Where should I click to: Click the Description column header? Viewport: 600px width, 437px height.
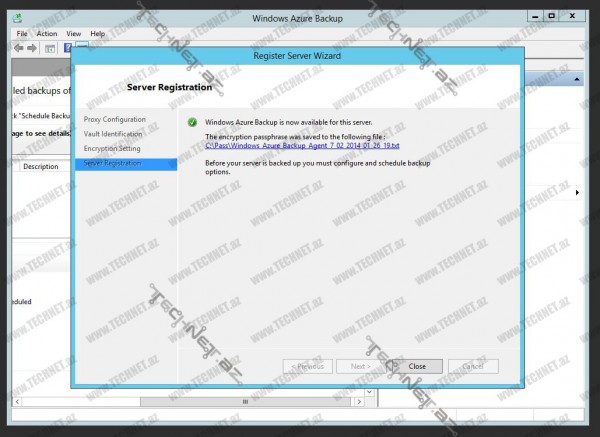pyautogui.click(x=41, y=166)
